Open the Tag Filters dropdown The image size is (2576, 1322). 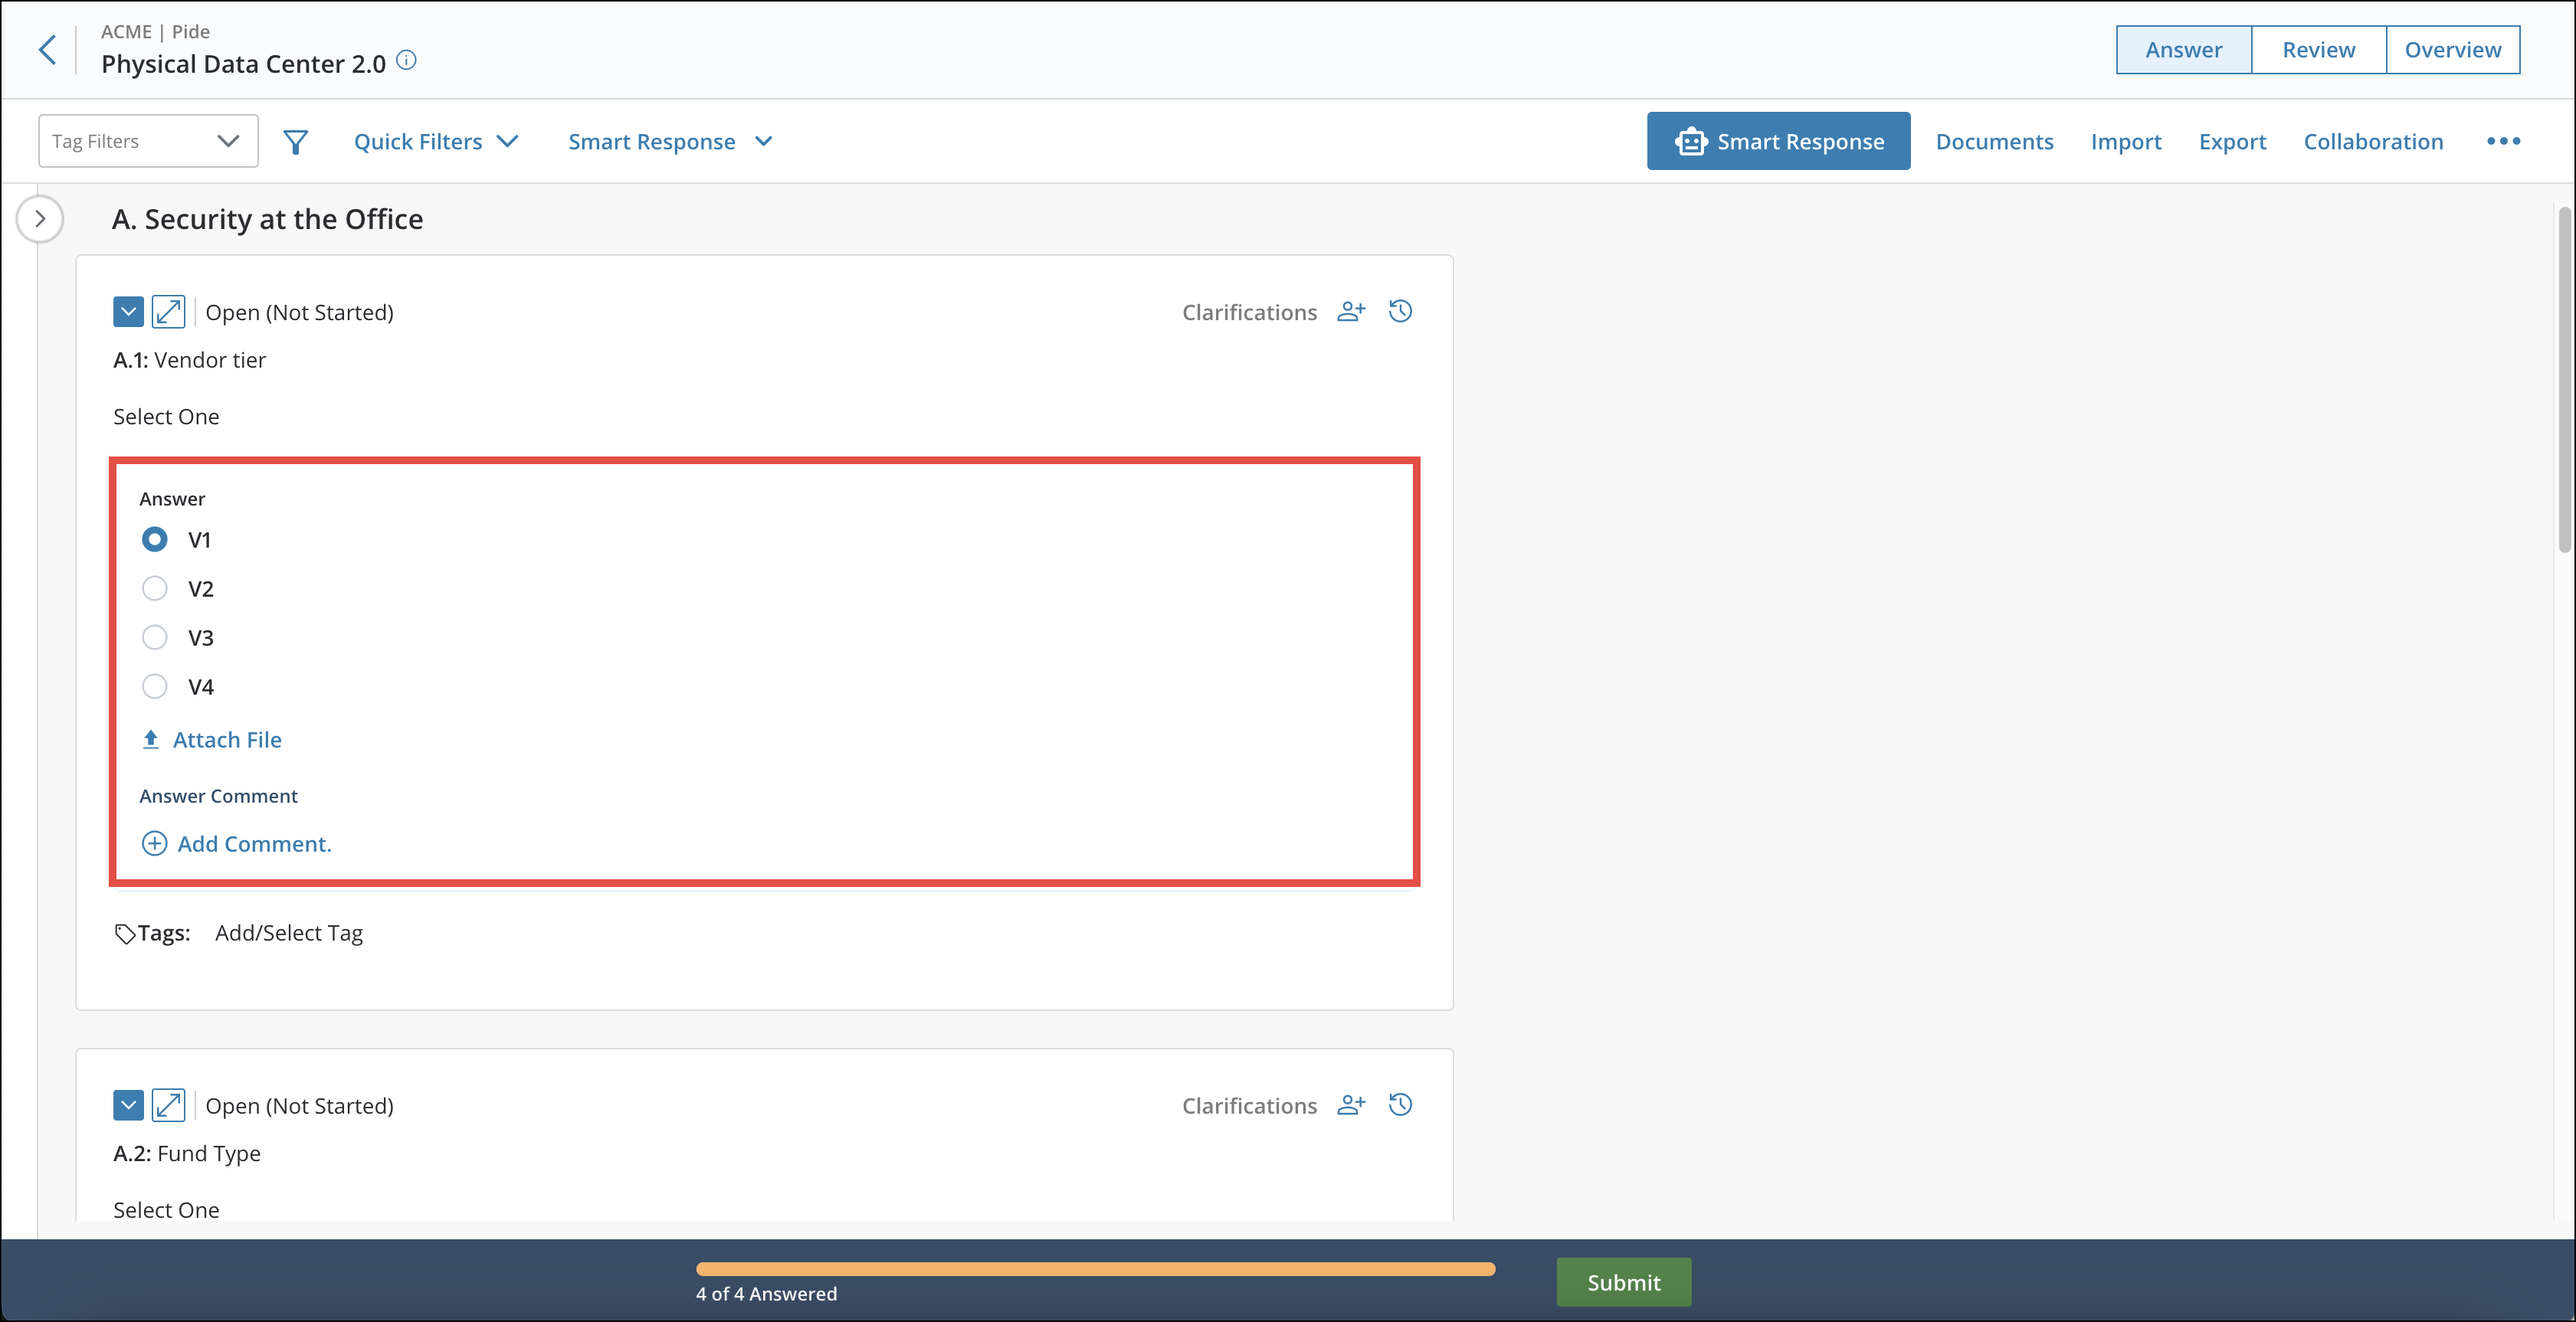click(x=147, y=140)
